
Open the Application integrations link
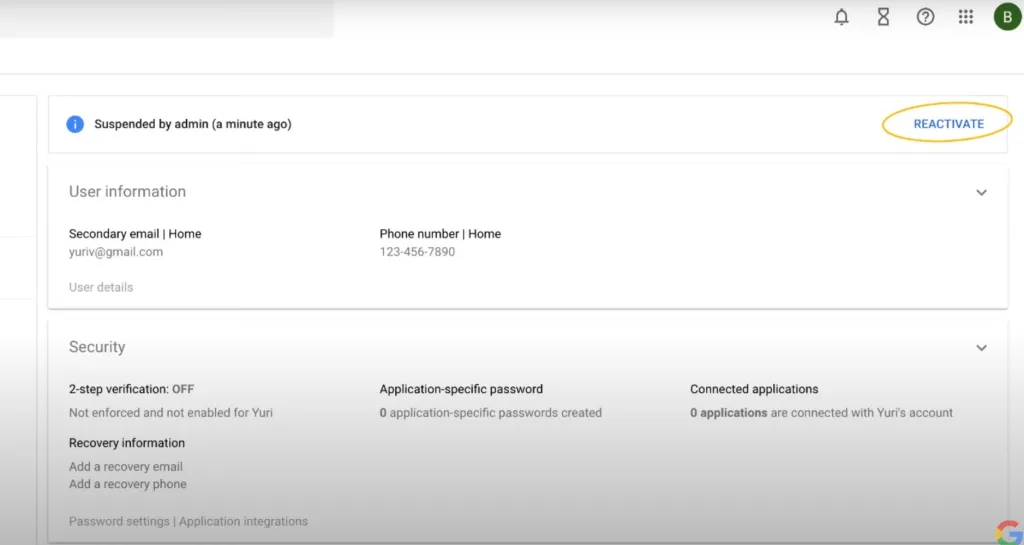click(243, 521)
